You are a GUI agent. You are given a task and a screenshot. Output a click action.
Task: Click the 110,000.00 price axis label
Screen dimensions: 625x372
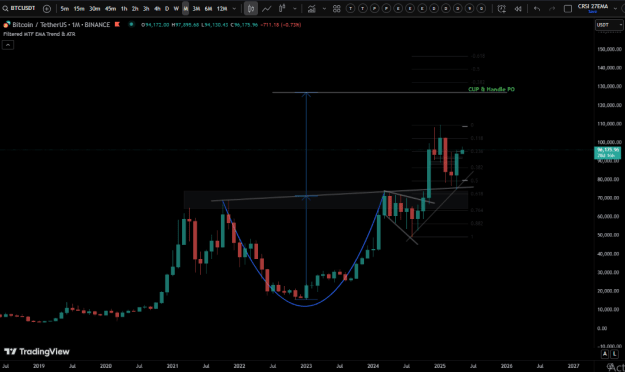point(609,124)
